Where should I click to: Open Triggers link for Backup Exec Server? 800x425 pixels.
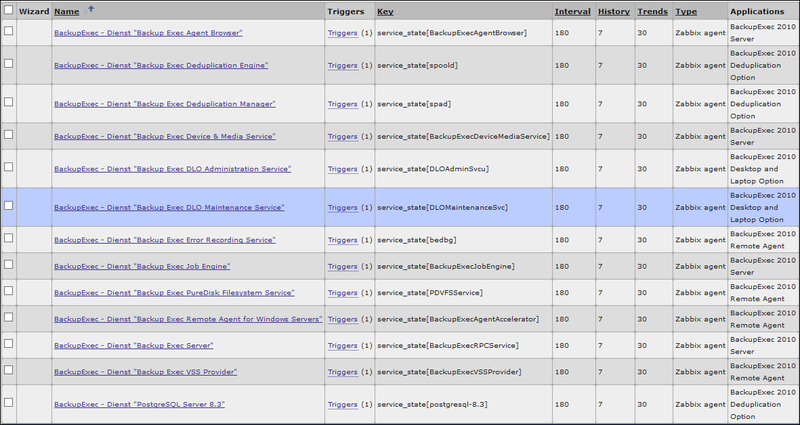[x=342, y=345]
